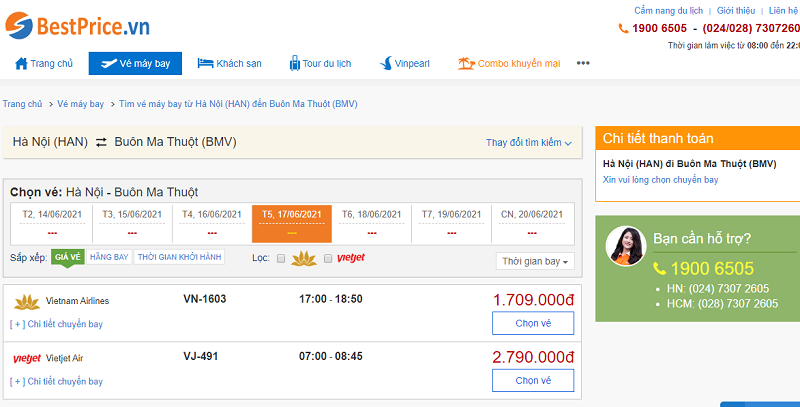The height and width of the screenshot is (407, 800).
Task: Open the Thời gian bay dropdown
Action: (x=535, y=261)
